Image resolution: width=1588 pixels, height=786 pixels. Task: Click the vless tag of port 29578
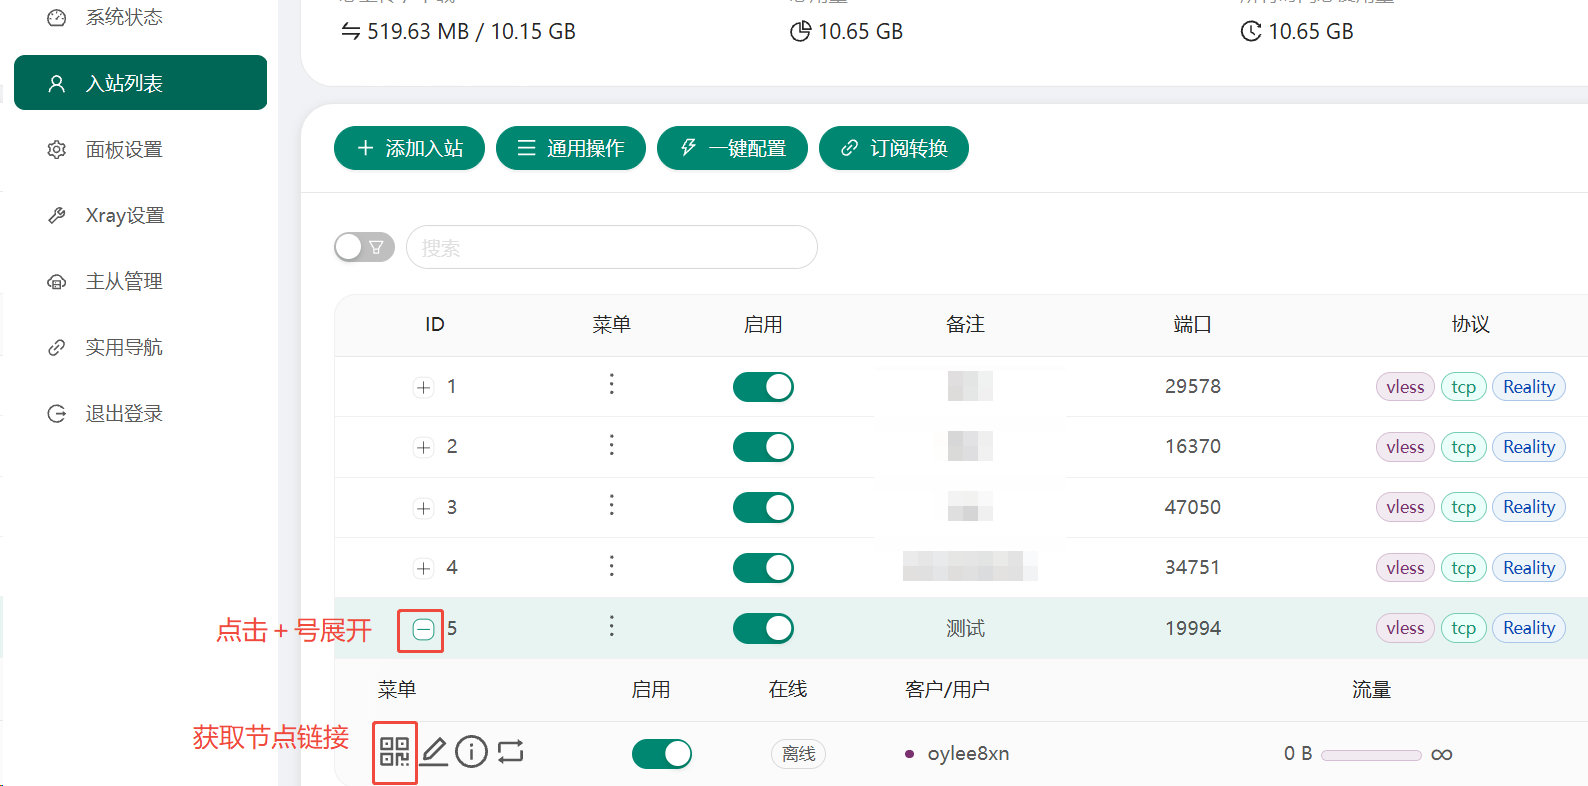[x=1405, y=387]
